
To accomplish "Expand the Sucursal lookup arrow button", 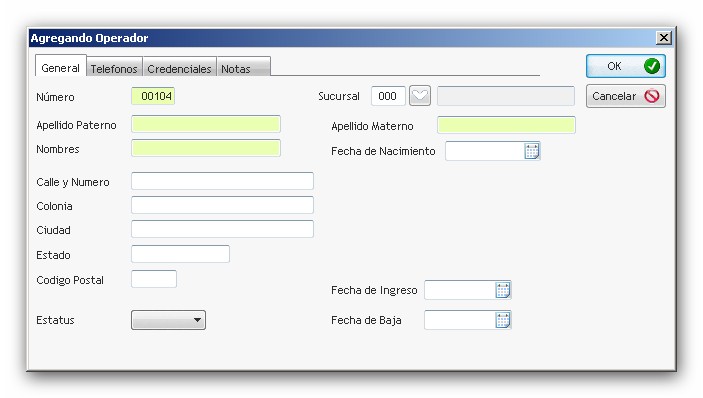I will point(420,96).
